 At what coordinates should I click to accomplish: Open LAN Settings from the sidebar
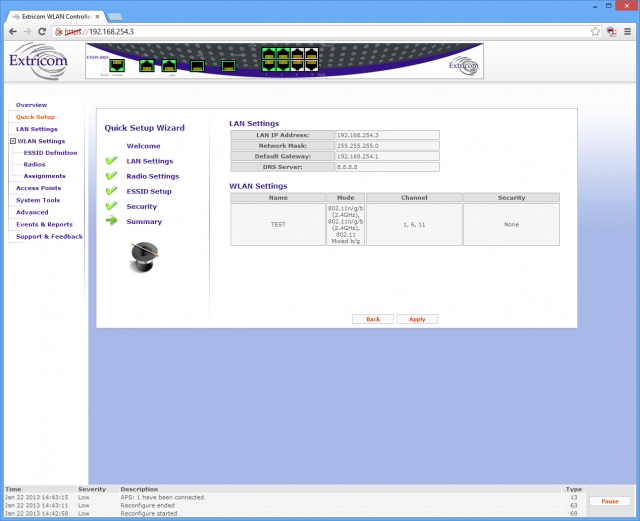[37, 129]
